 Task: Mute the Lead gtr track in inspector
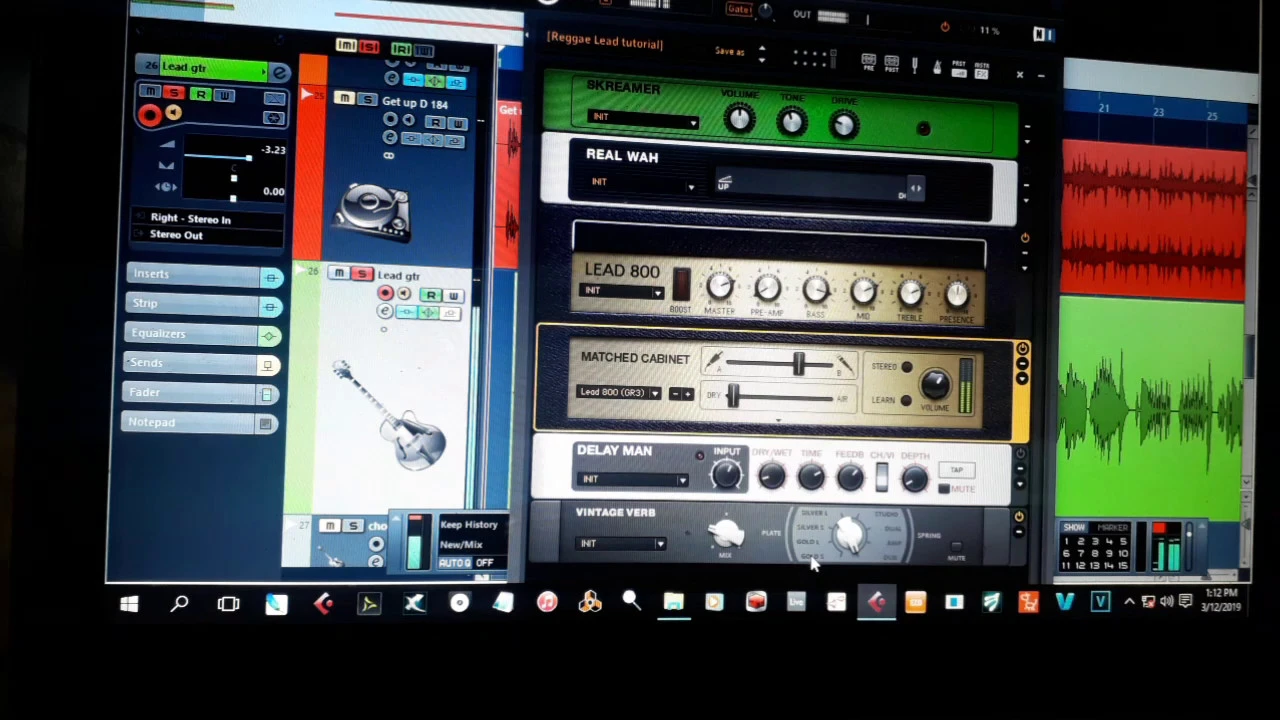pyautogui.click(x=149, y=93)
